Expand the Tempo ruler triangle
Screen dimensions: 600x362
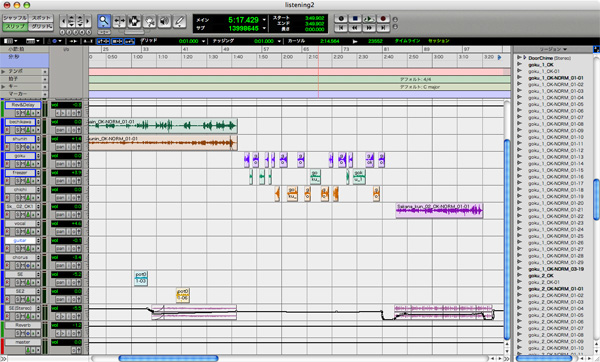[x=3, y=72]
